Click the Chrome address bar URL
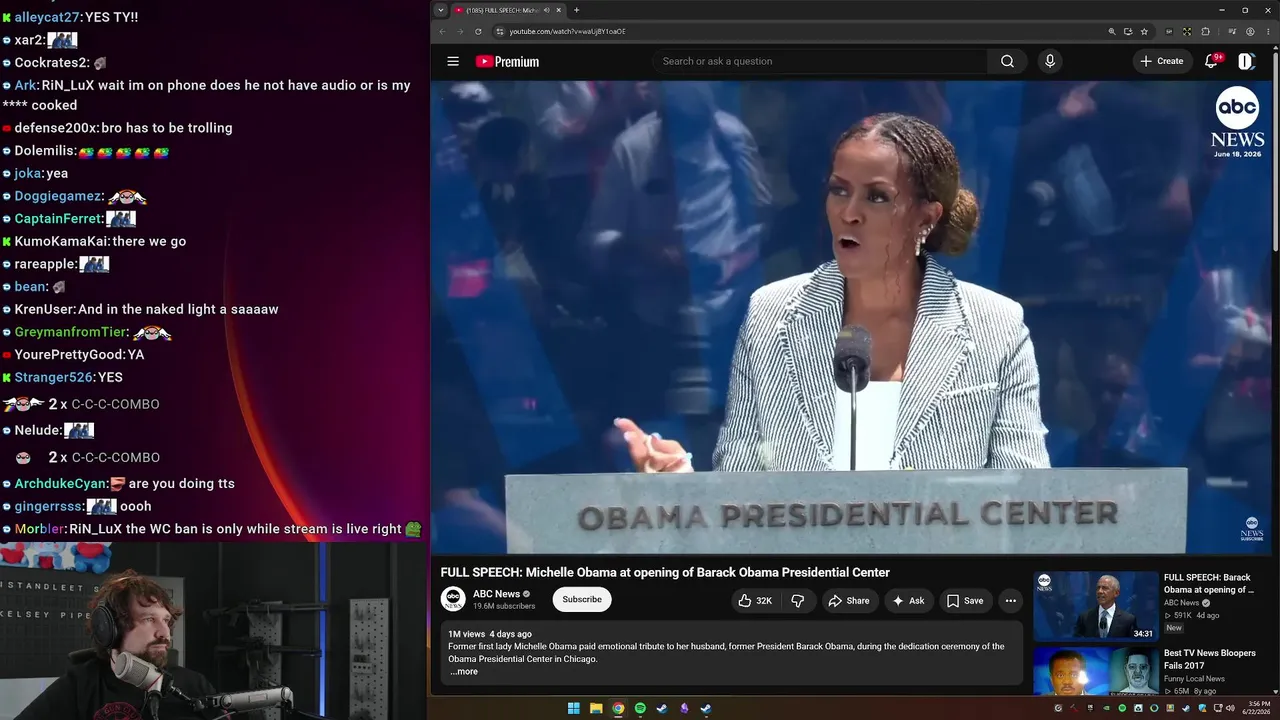Screen dimensions: 1280x720 click(567, 31)
